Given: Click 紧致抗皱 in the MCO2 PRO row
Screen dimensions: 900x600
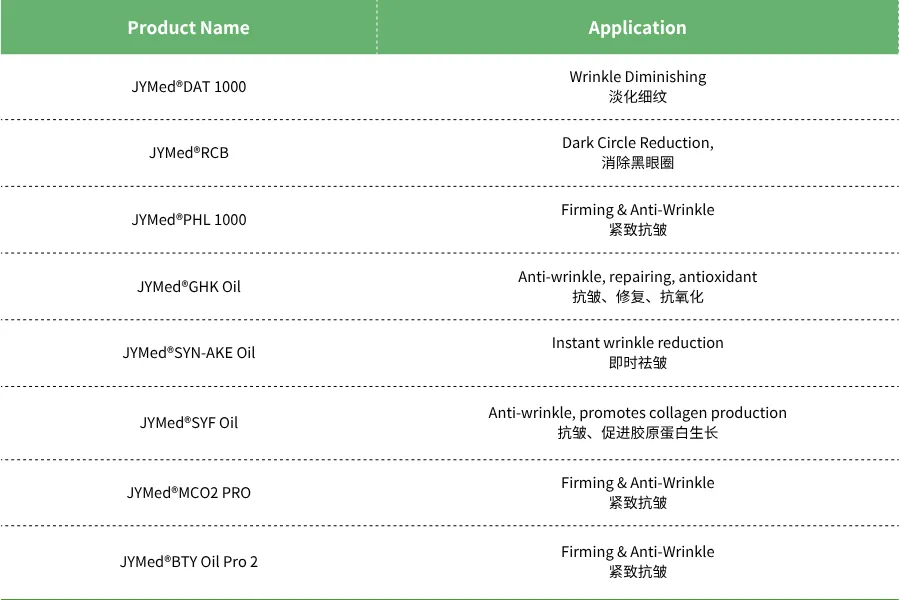Looking at the screenshot, I should (638, 503).
